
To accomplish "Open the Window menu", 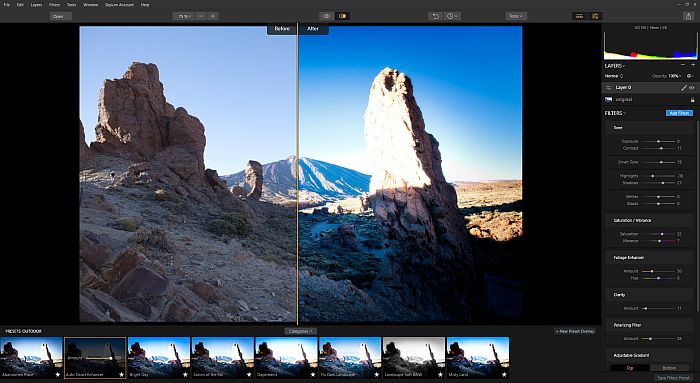I will pos(91,4).
